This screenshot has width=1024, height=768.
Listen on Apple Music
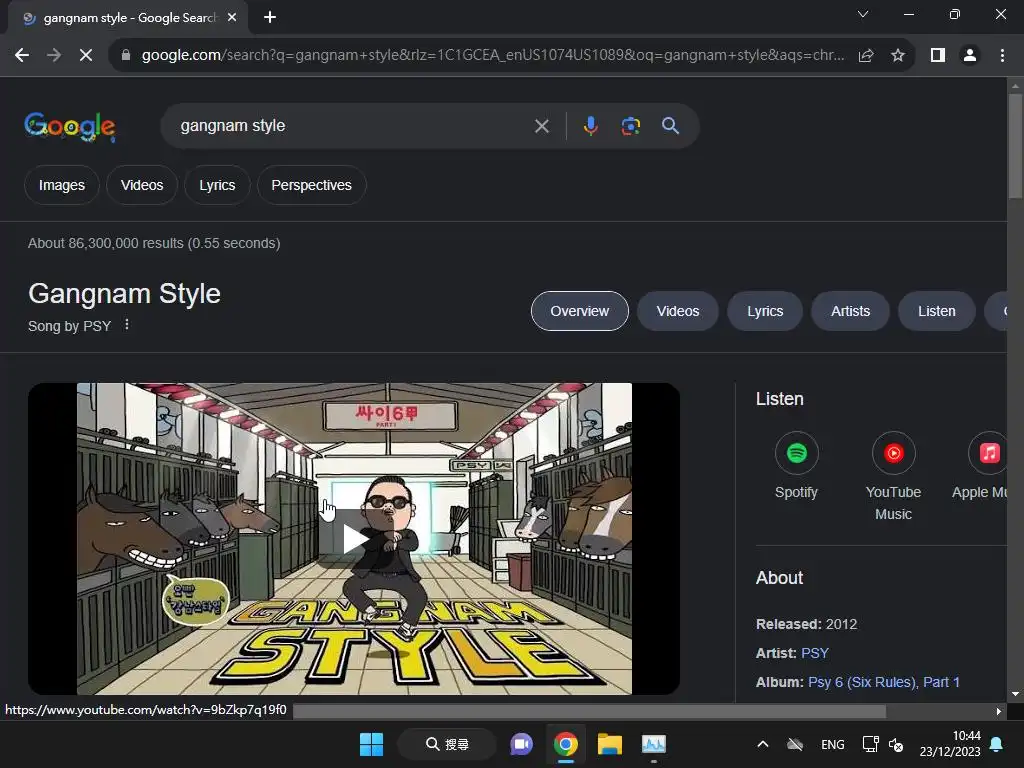(982, 466)
